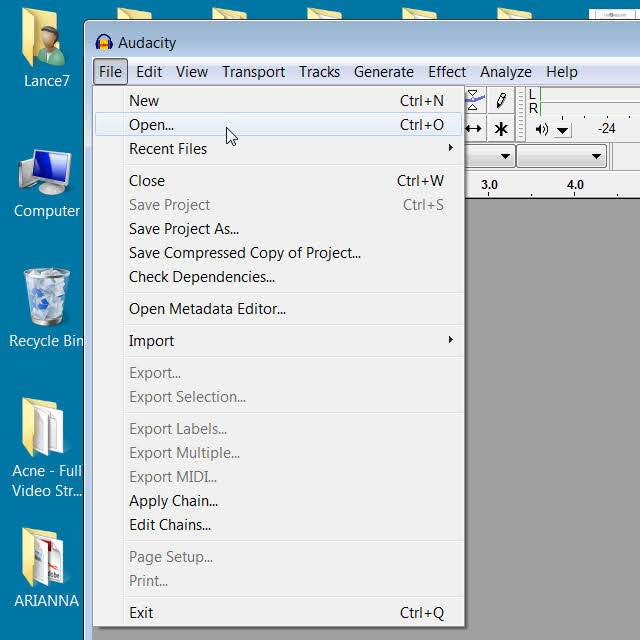
Task: Open the Help menu
Action: [x=562, y=72]
